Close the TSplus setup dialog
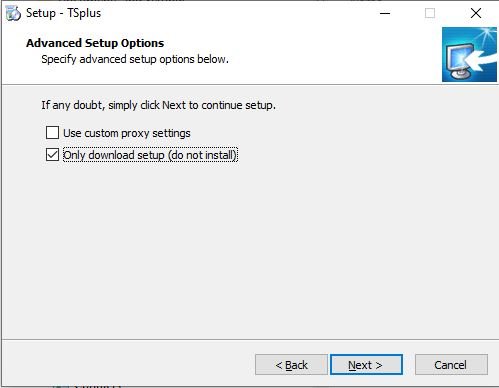 coord(476,13)
